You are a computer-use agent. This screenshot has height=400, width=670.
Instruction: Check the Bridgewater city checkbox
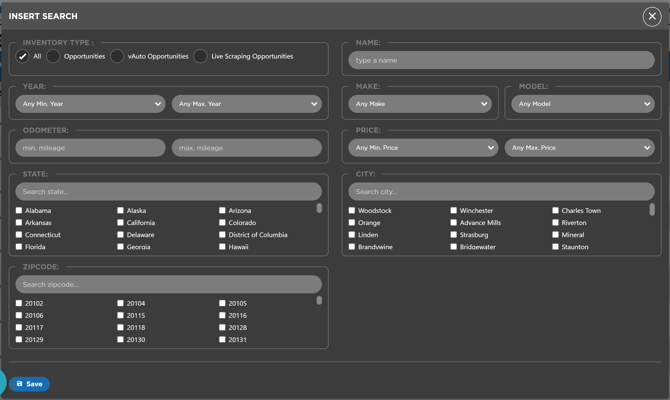(453, 247)
